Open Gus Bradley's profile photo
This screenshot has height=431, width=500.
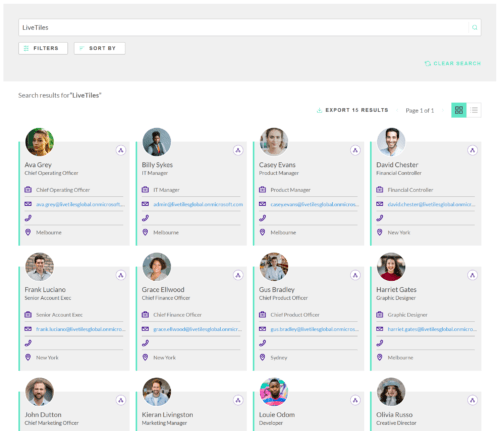[x=274, y=267]
